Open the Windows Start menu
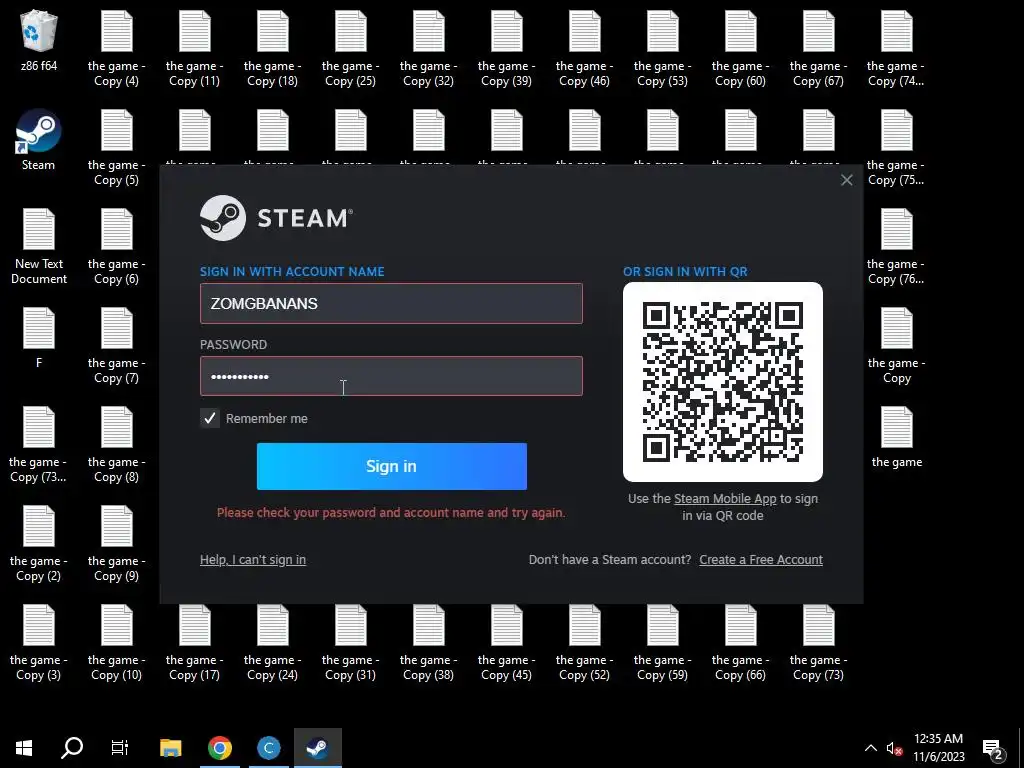The height and width of the screenshot is (768, 1024). [x=24, y=748]
